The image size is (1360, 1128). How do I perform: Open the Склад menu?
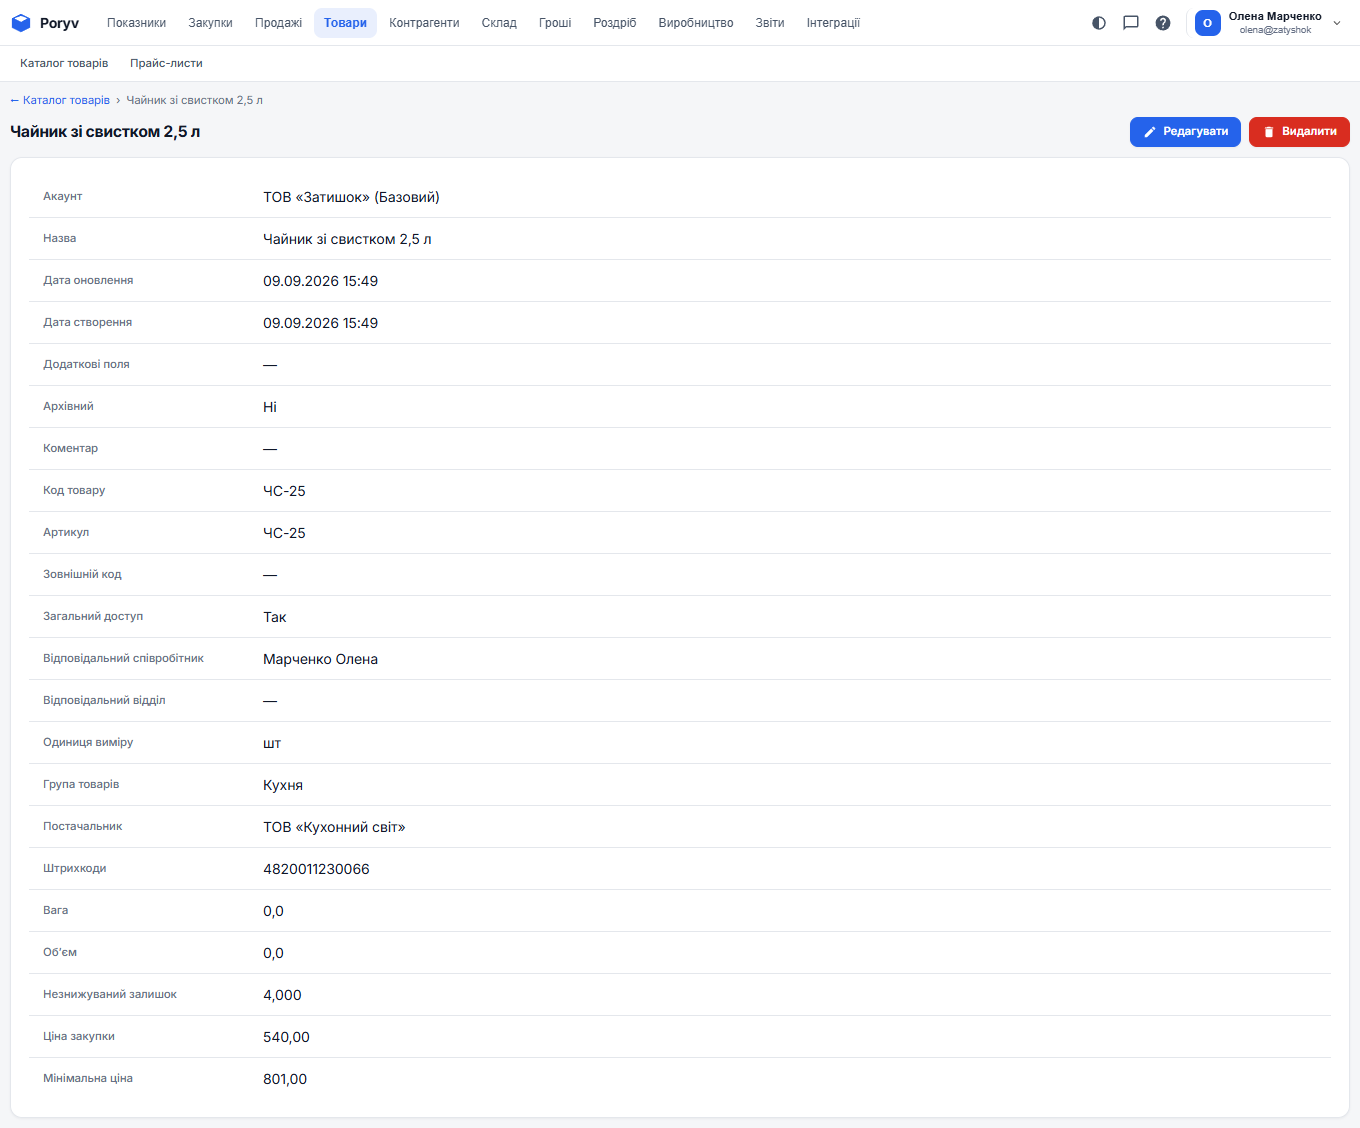point(499,23)
